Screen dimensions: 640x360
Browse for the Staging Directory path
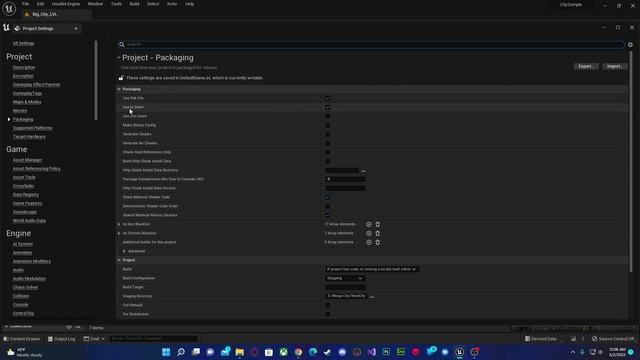coord(372,296)
